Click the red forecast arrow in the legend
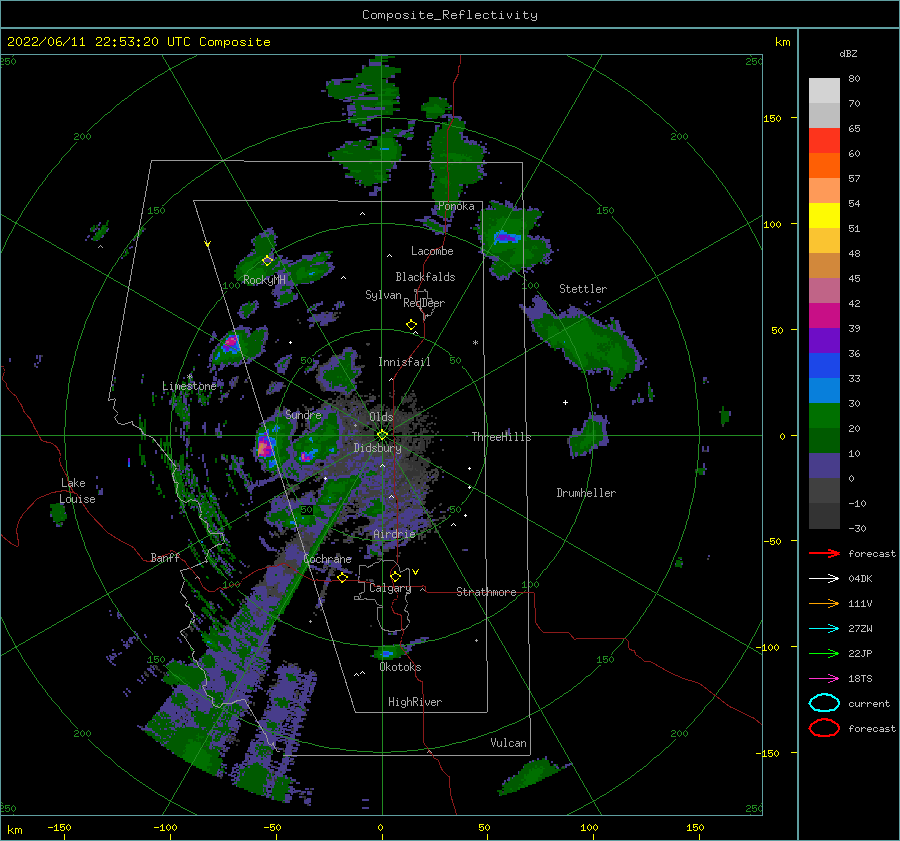The height and width of the screenshot is (841, 900). [824, 553]
